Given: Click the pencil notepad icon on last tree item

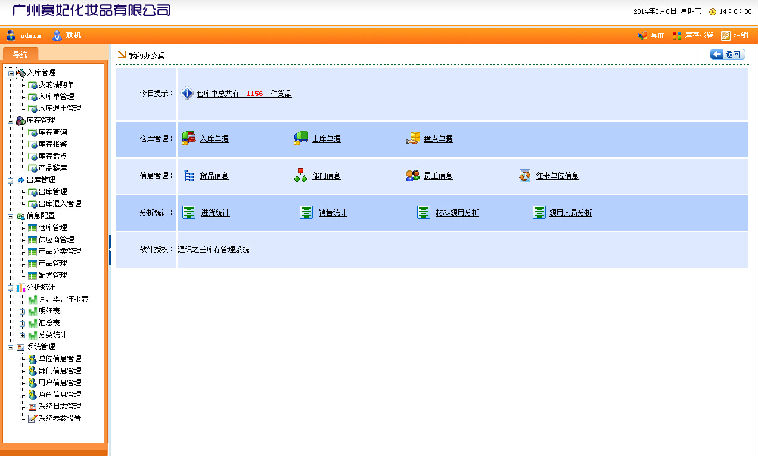Looking at the screenshot, I should [32, 418].
